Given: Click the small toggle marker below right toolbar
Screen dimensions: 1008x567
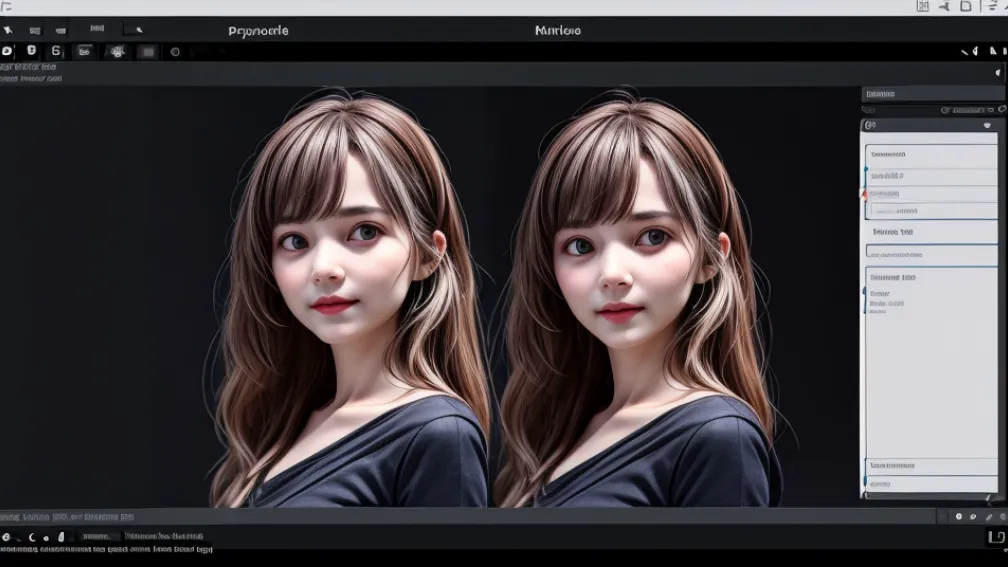Looking at the screenshot, I should (998, 73).
